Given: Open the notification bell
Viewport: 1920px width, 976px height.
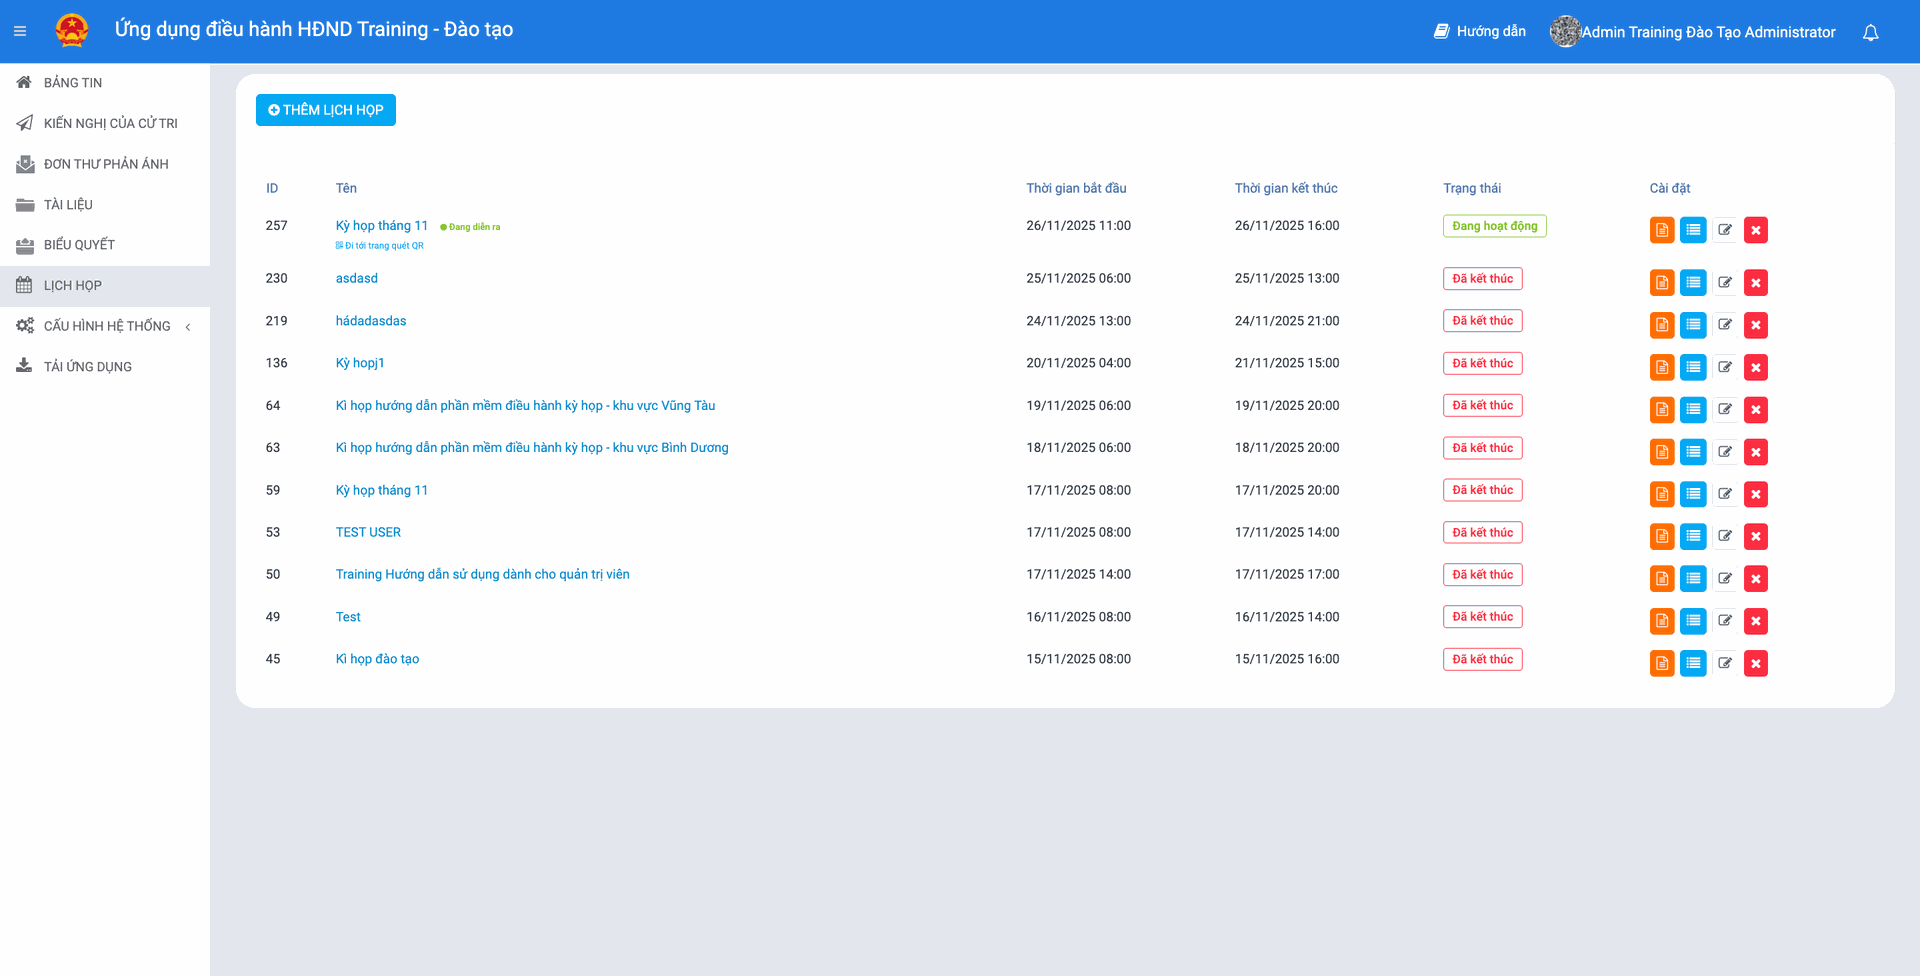Looking at the screenshot, I should pyautogui.click(x=1870, y=33).
